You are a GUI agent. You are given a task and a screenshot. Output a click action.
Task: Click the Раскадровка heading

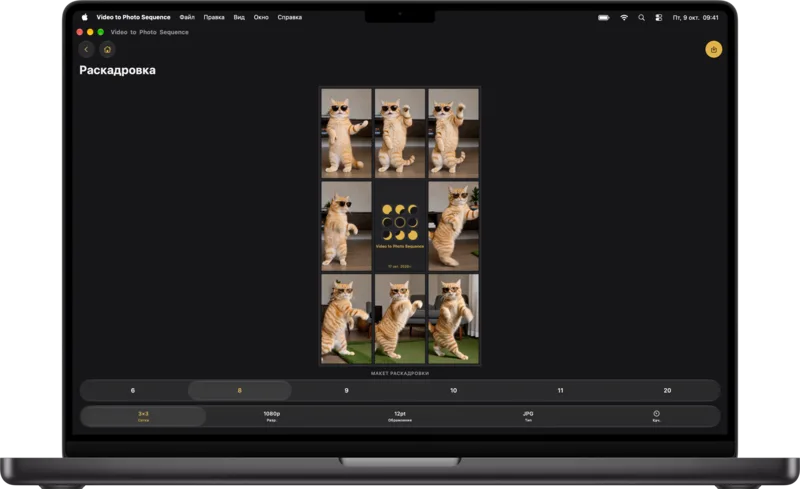117,70
